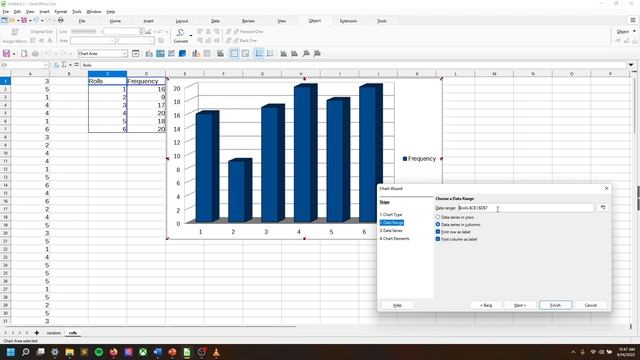This screenshot has width=640, height=360.
Task: Click the Sum sigma icon in formula bar
Action: coord(64,65)
